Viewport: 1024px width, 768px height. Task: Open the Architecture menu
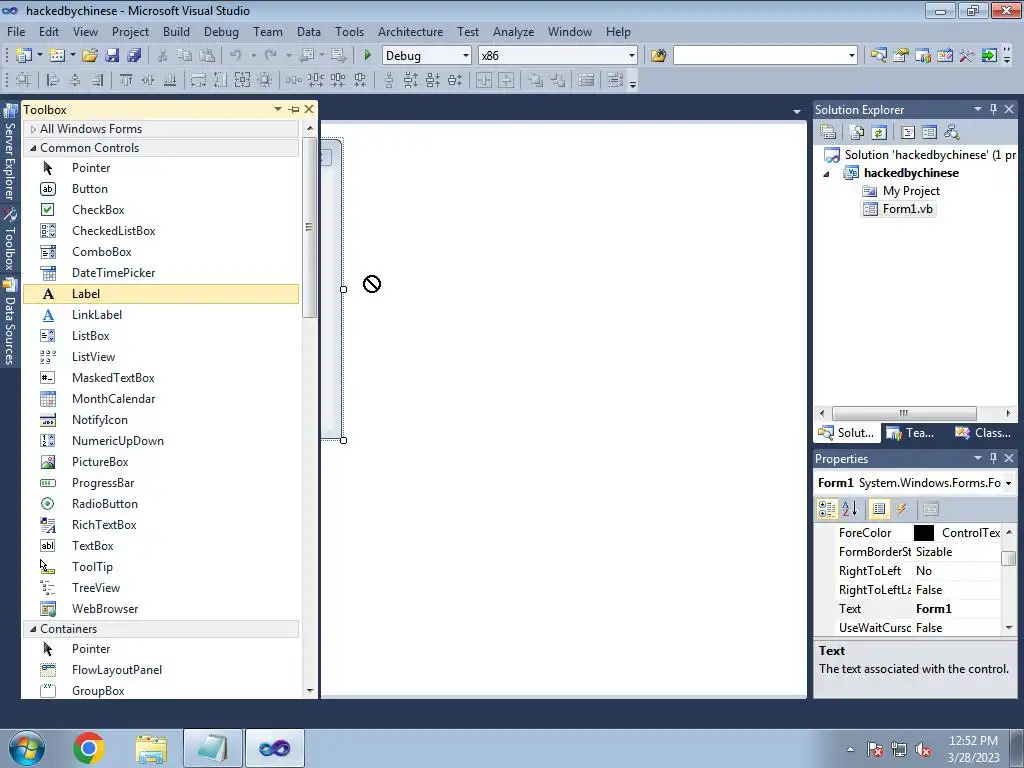click(x=410, y=31)
